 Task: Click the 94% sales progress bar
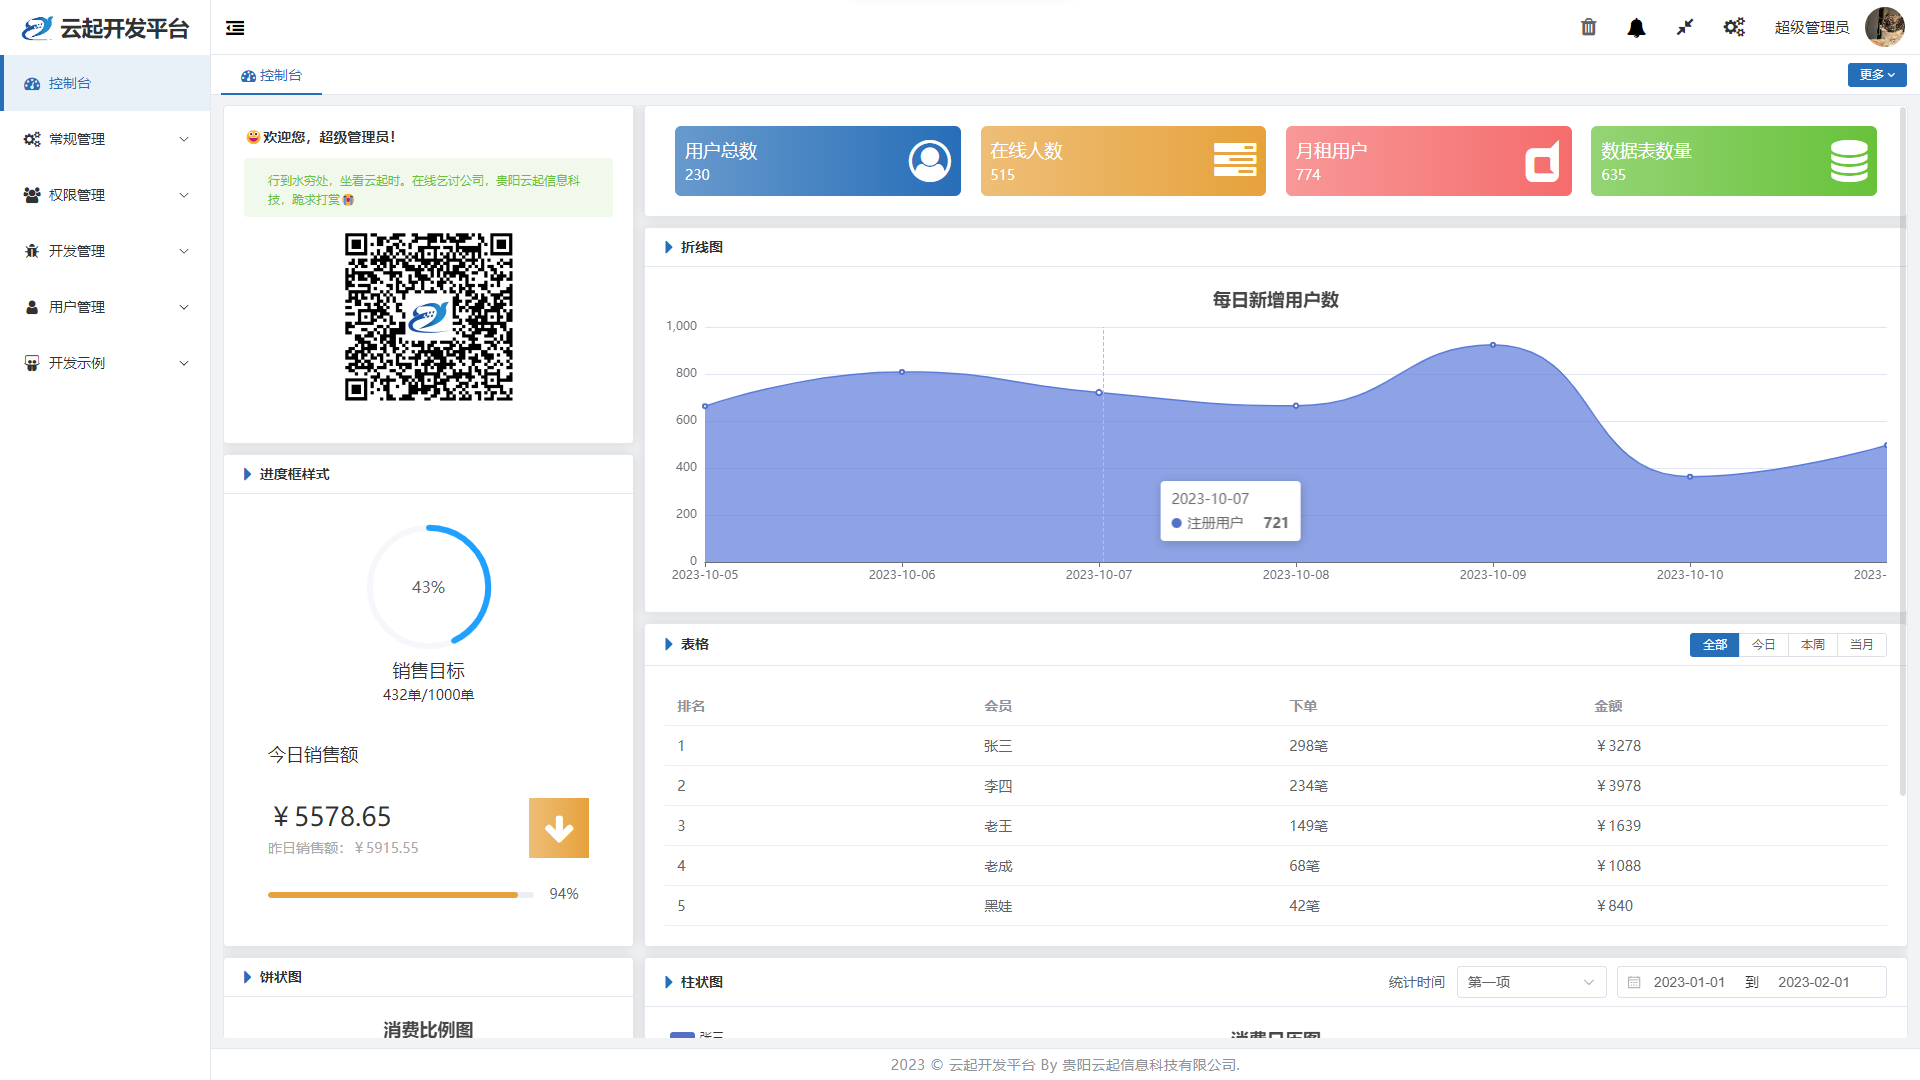[400, 895]
